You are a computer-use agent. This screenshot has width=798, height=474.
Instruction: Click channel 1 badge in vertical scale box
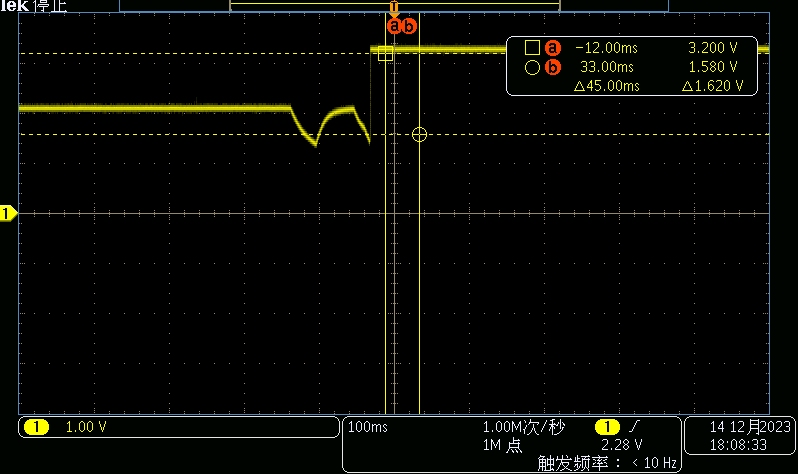tap(36, 427)
